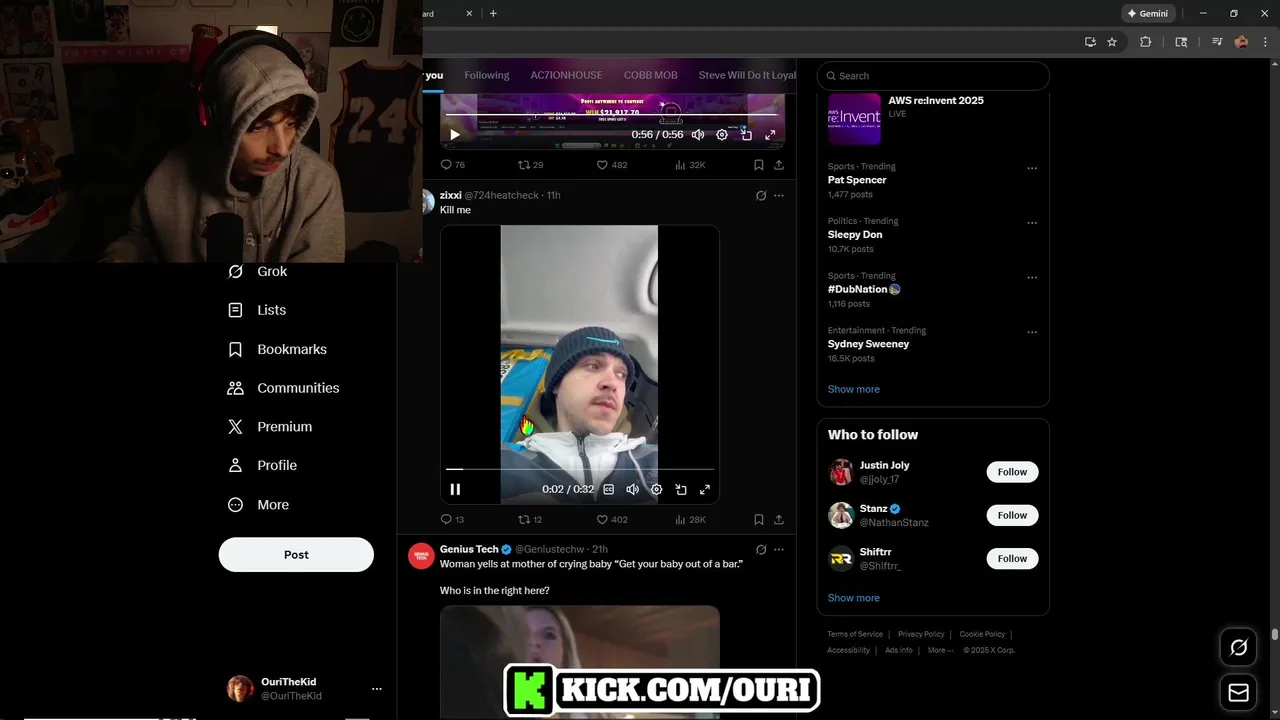Open the browser Extensions puzzle icon
Image resolution: width=1280 pixels, height=720 pixels.
tap(1146, 42)
